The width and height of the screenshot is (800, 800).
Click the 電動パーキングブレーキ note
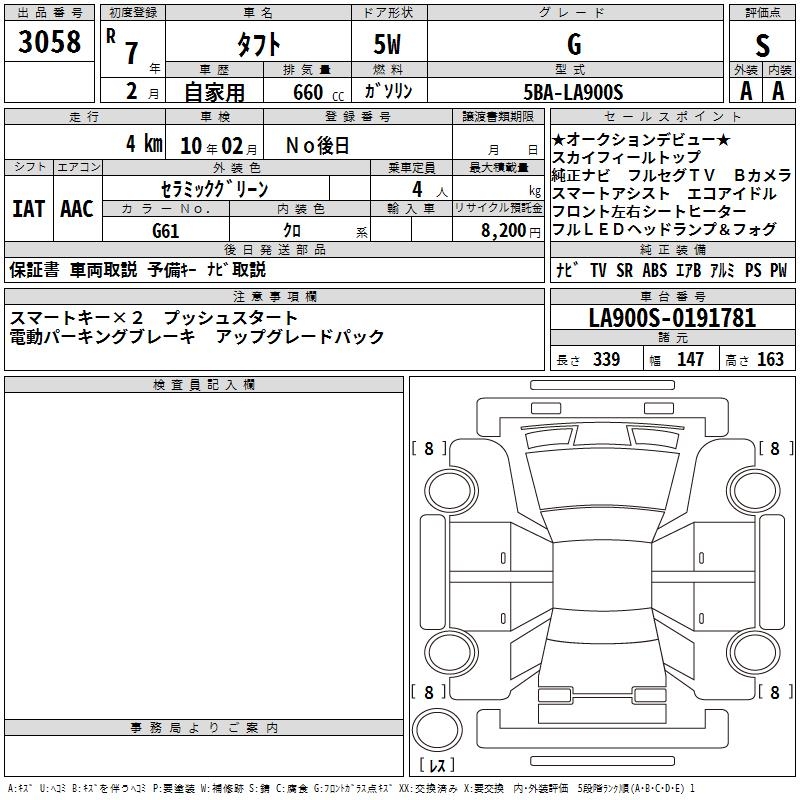[x=103, y=337]
